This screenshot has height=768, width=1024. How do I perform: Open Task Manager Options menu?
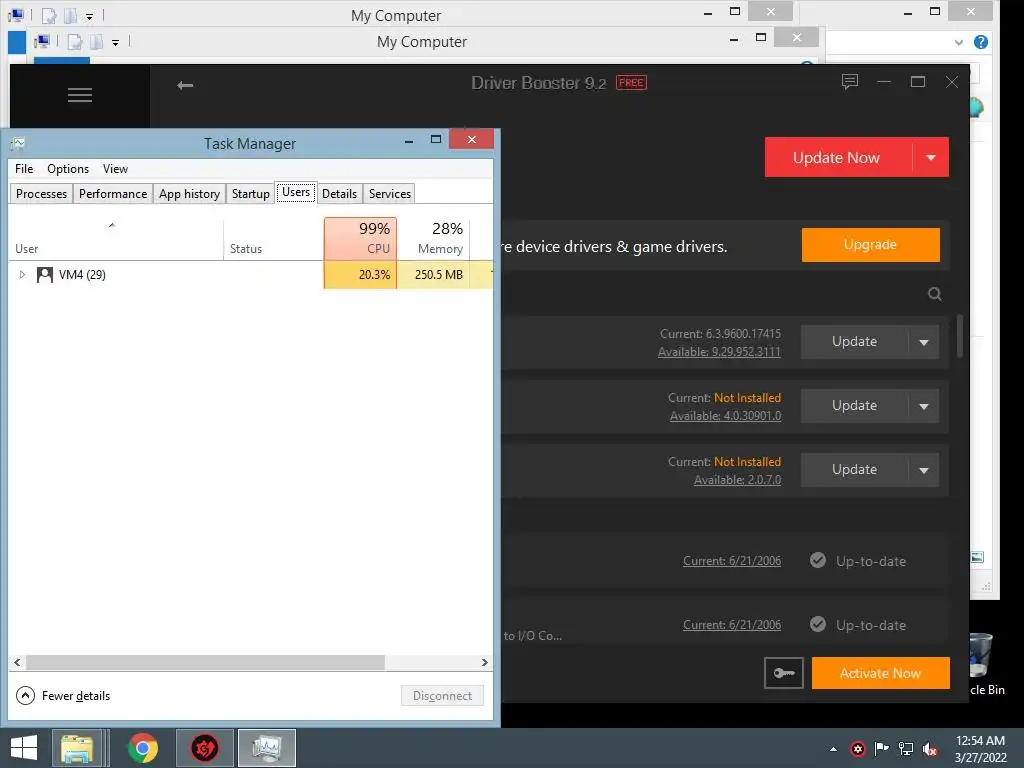(68, 168)
